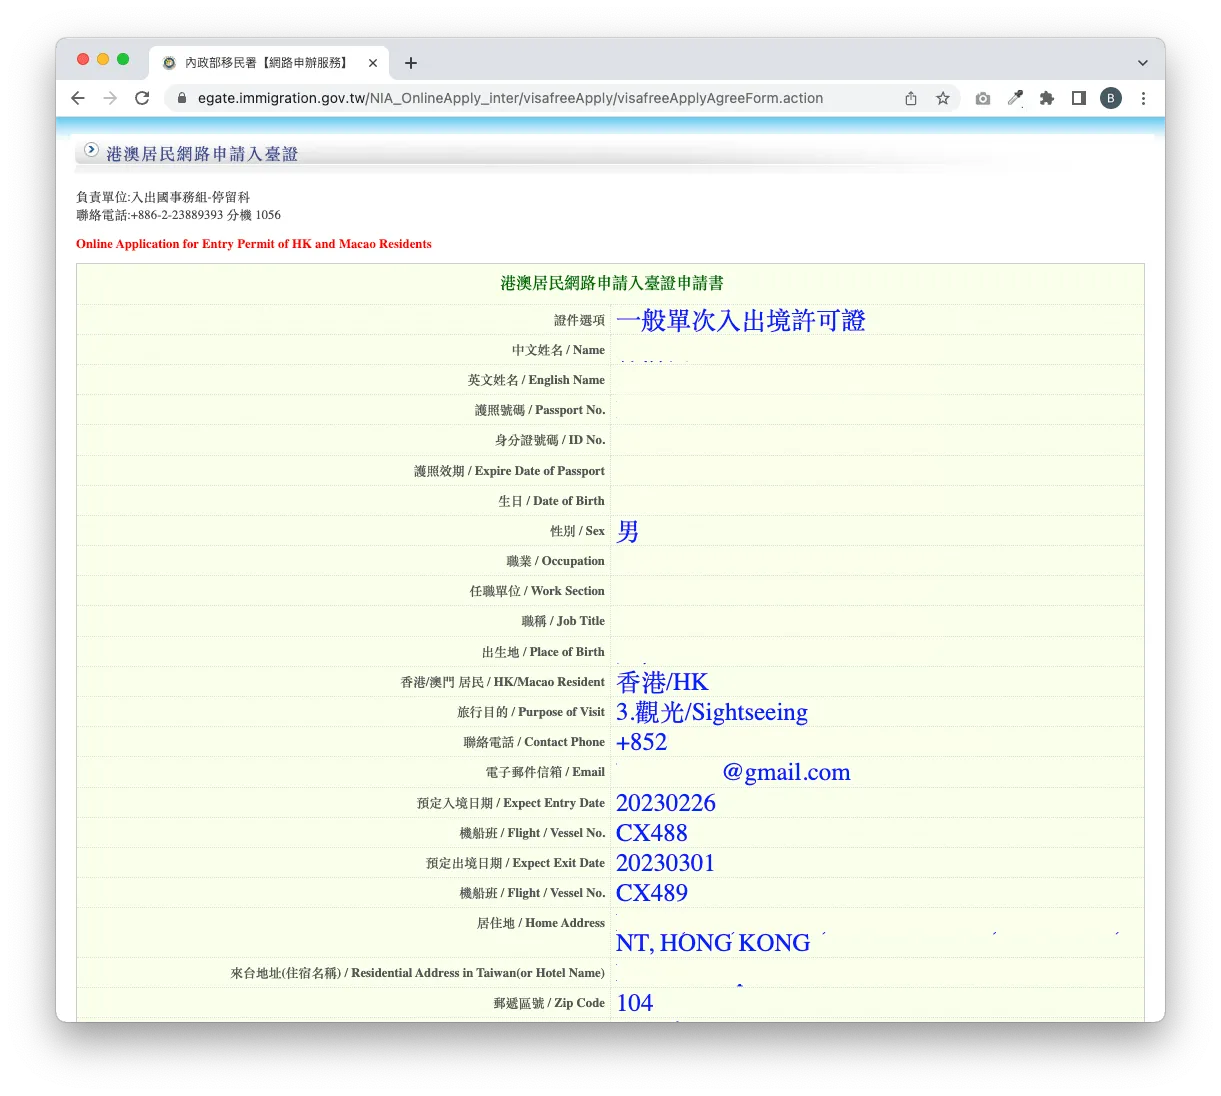Click the eyedropper extension icon

(x=1015, y=98)
